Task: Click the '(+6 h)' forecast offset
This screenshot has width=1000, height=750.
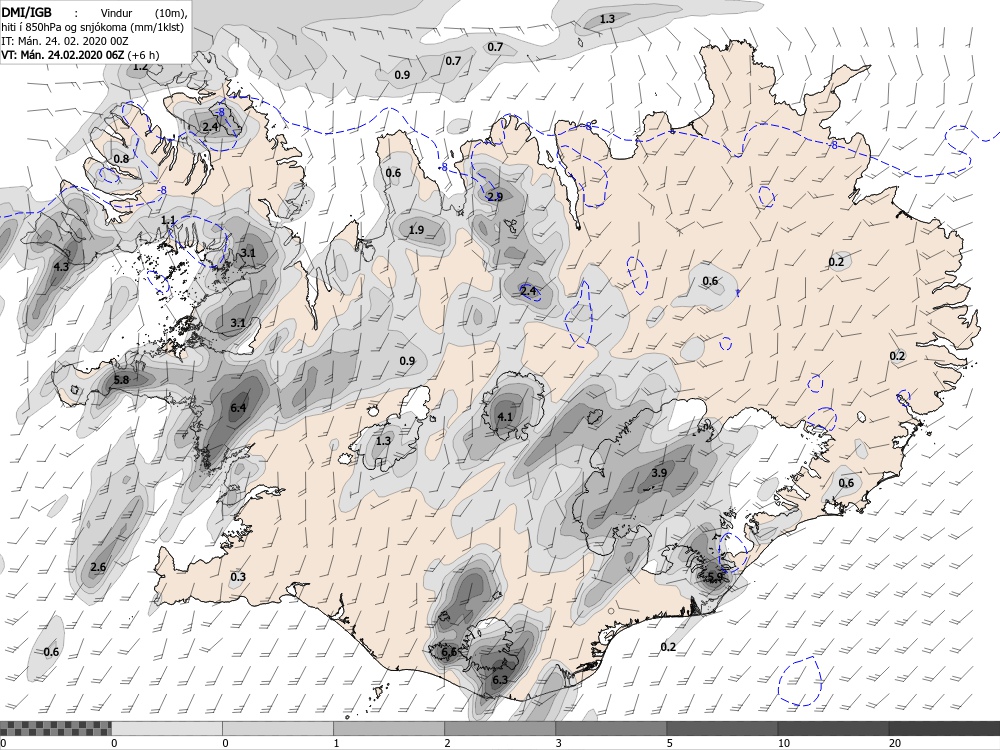Action: 143,55
